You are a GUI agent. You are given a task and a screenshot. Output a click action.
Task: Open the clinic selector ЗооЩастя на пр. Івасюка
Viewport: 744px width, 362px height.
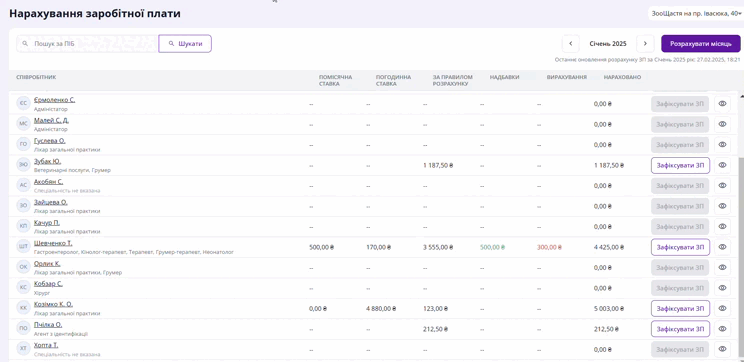(x=696, y=13)
